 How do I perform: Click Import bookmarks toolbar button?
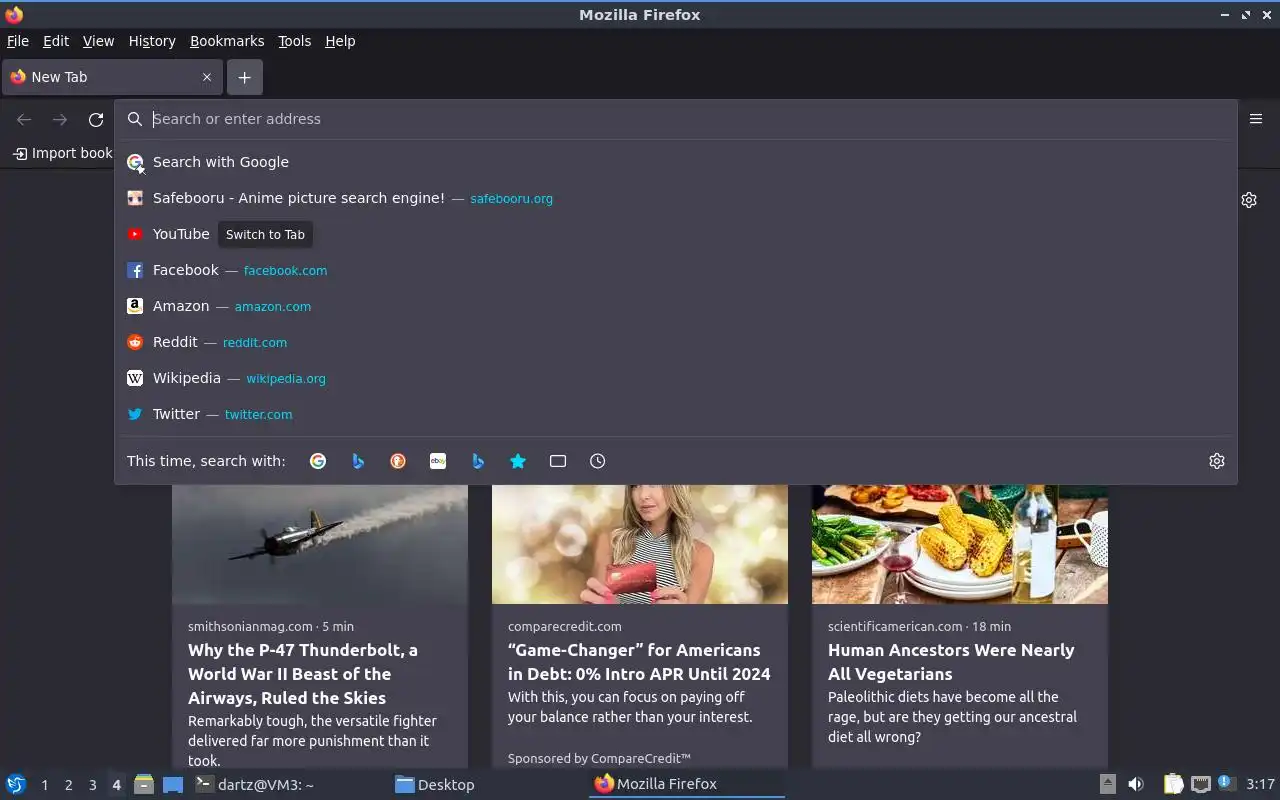[63, 153]
